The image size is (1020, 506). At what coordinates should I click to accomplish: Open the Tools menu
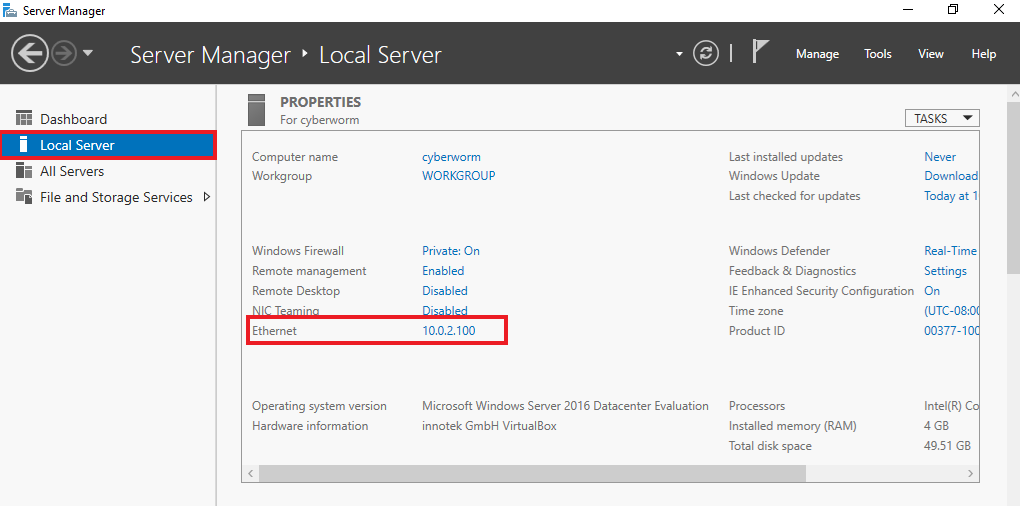pyautogui.click(x=878, y=54)
